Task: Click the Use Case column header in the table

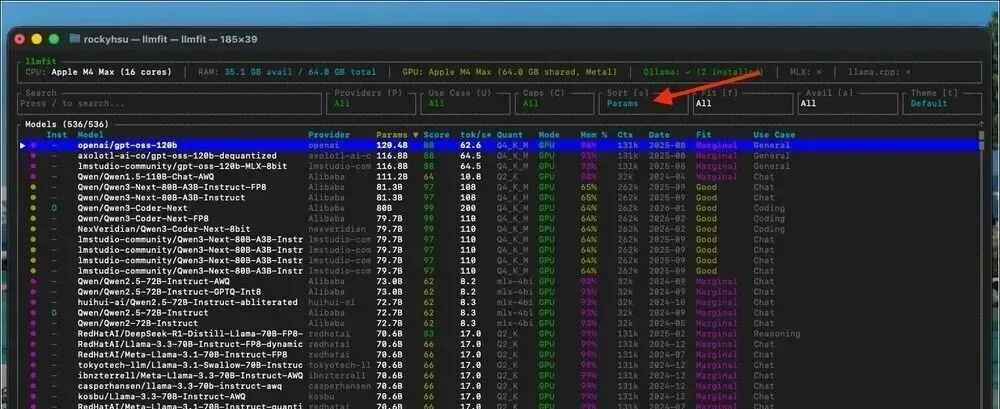Action: click(774, 135)
